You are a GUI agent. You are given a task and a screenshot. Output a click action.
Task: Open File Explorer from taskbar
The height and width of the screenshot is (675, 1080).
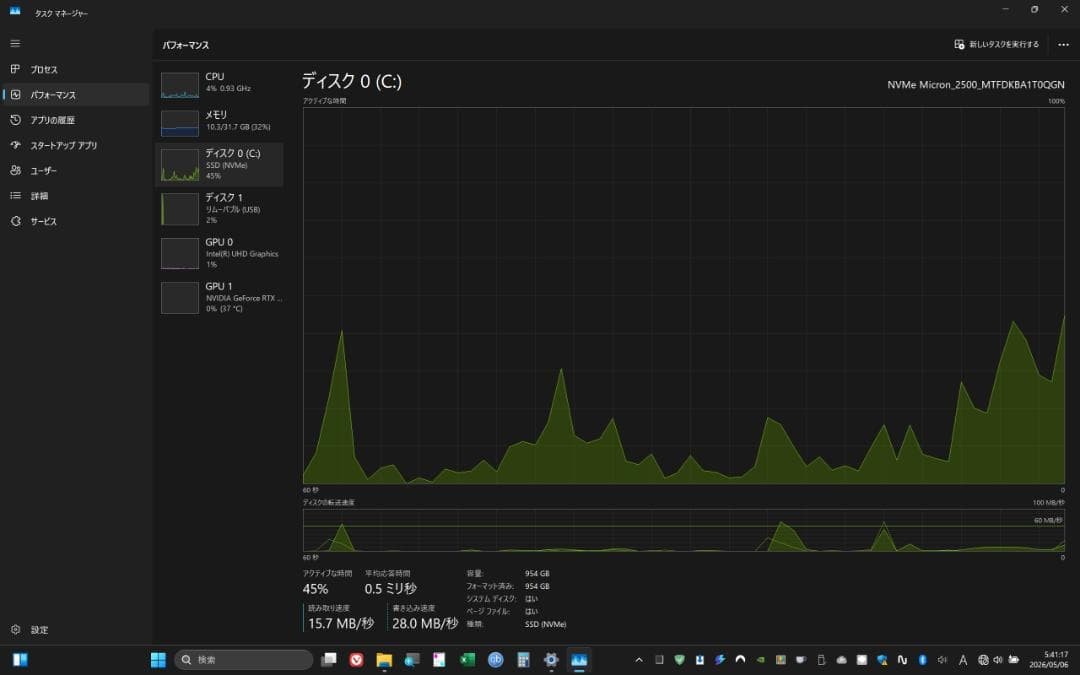tap(384, 660)
